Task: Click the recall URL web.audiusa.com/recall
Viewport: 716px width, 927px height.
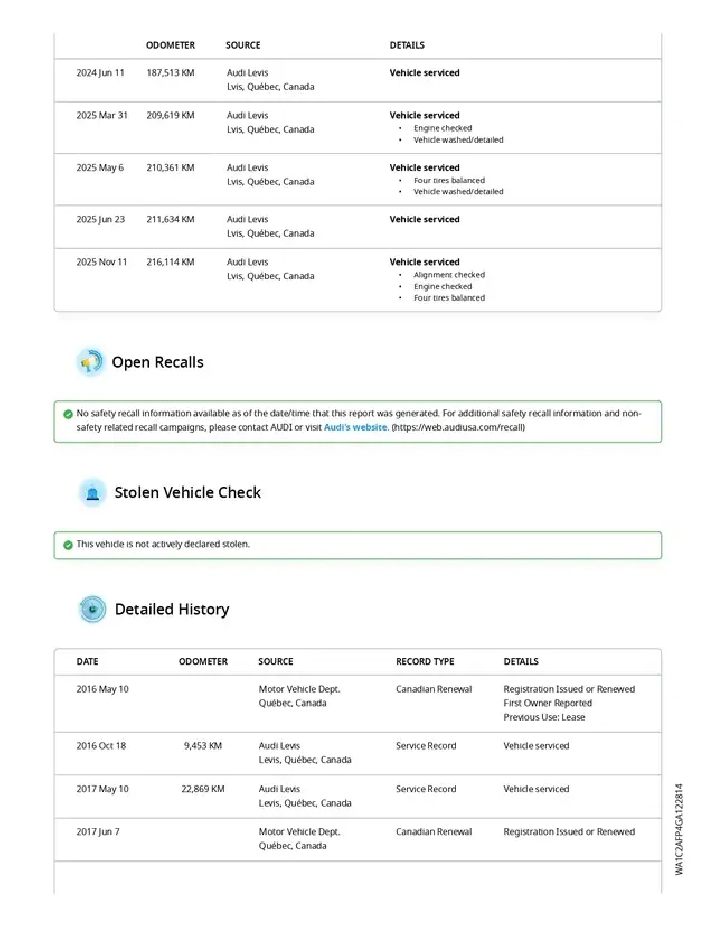Action: (458, 427)
